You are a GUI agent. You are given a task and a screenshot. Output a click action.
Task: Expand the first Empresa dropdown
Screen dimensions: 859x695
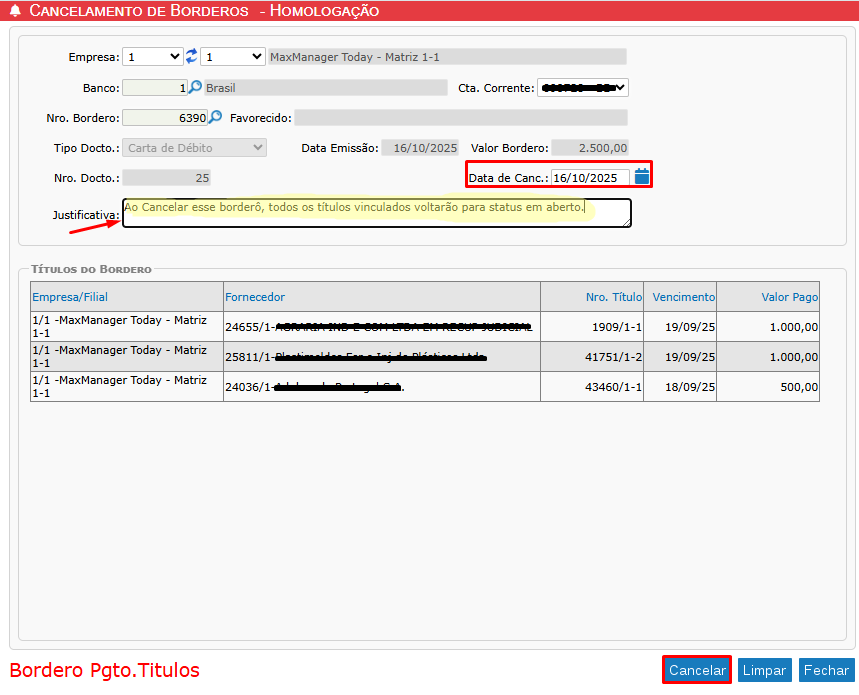click(153, 57)
